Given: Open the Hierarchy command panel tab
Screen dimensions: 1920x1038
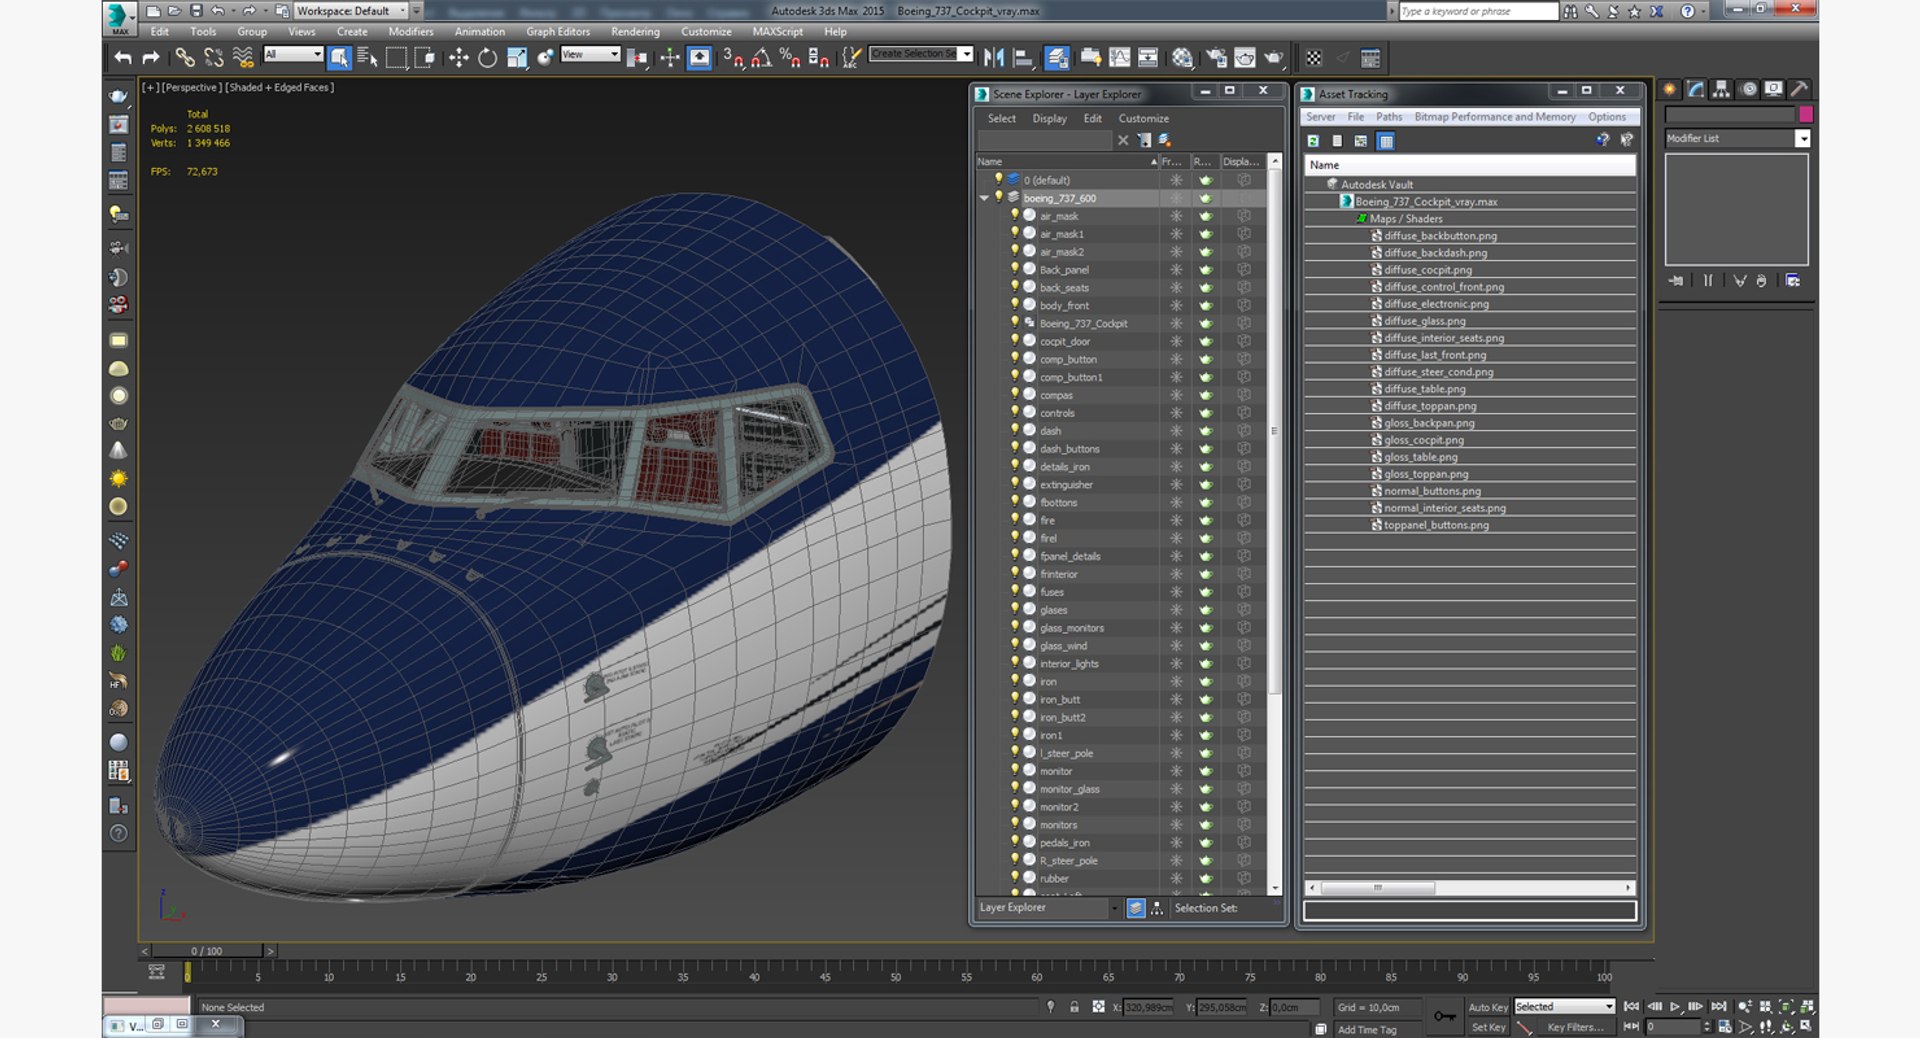Looking at the screenshot, I should [1721, 89].
